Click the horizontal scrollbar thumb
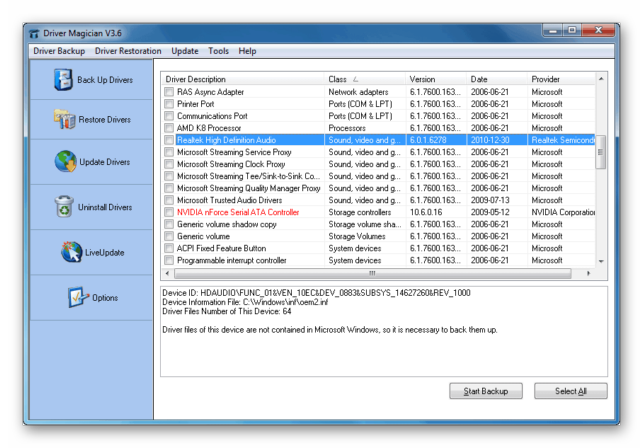 (x=372, y=273)
